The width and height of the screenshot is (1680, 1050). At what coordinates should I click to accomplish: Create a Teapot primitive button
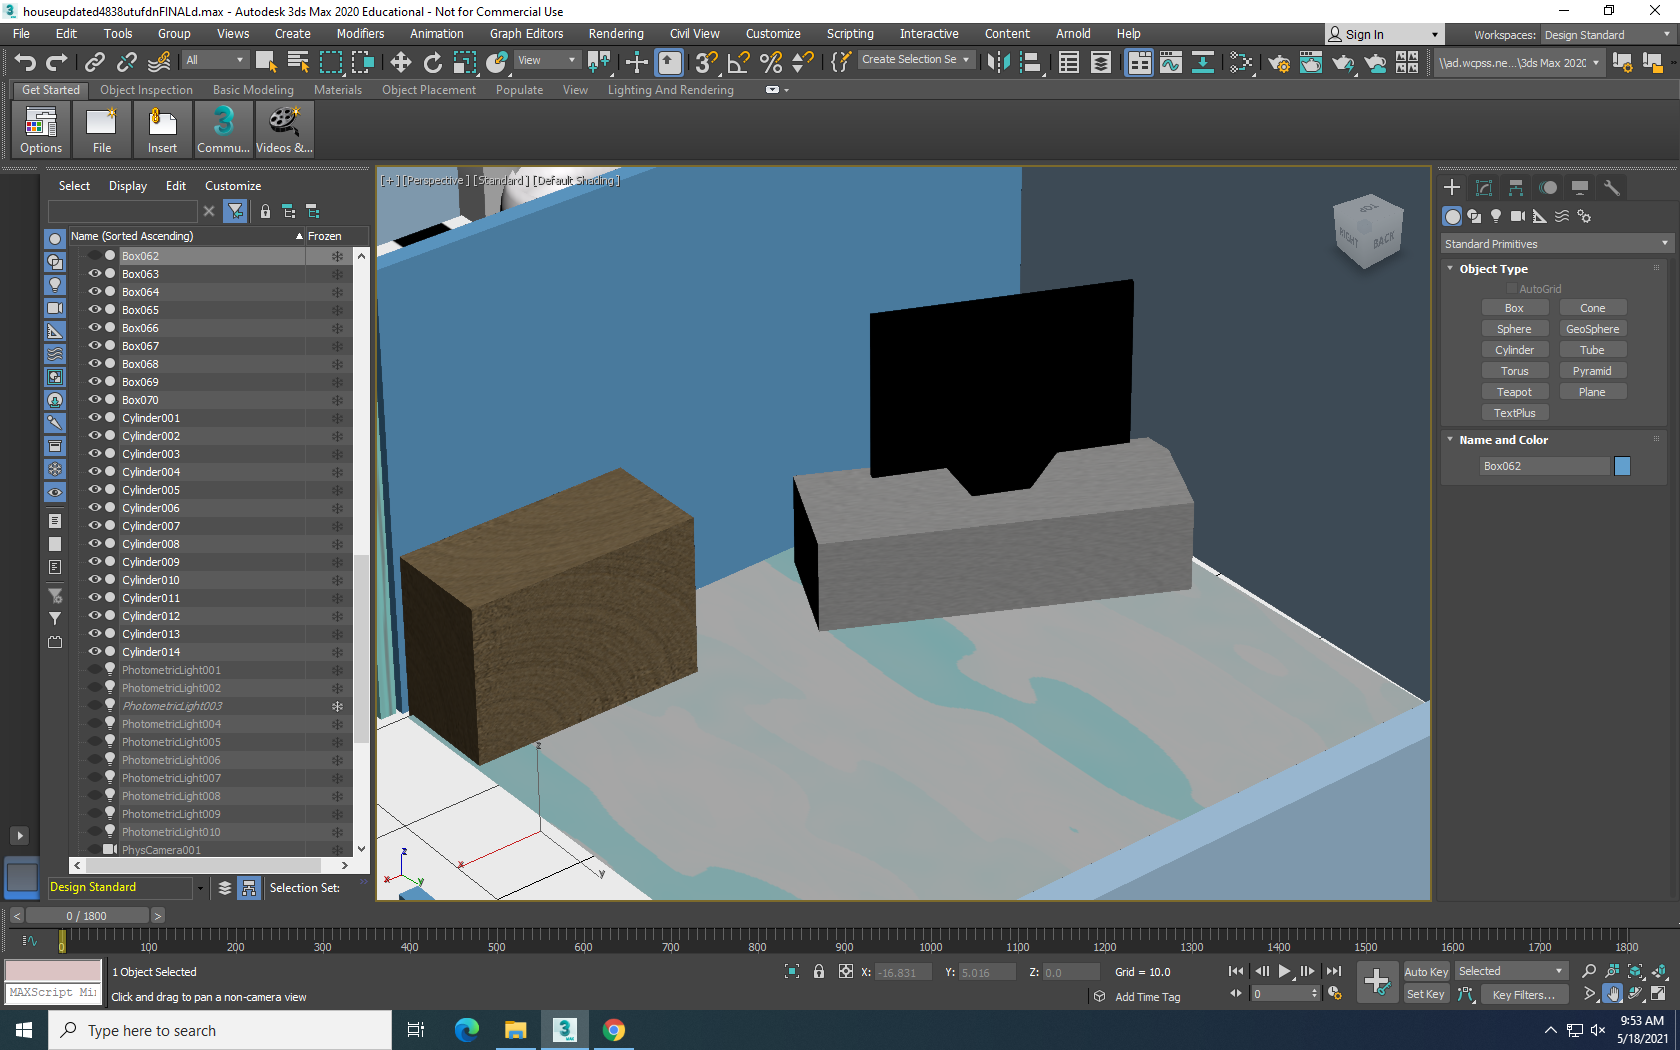1514,392
